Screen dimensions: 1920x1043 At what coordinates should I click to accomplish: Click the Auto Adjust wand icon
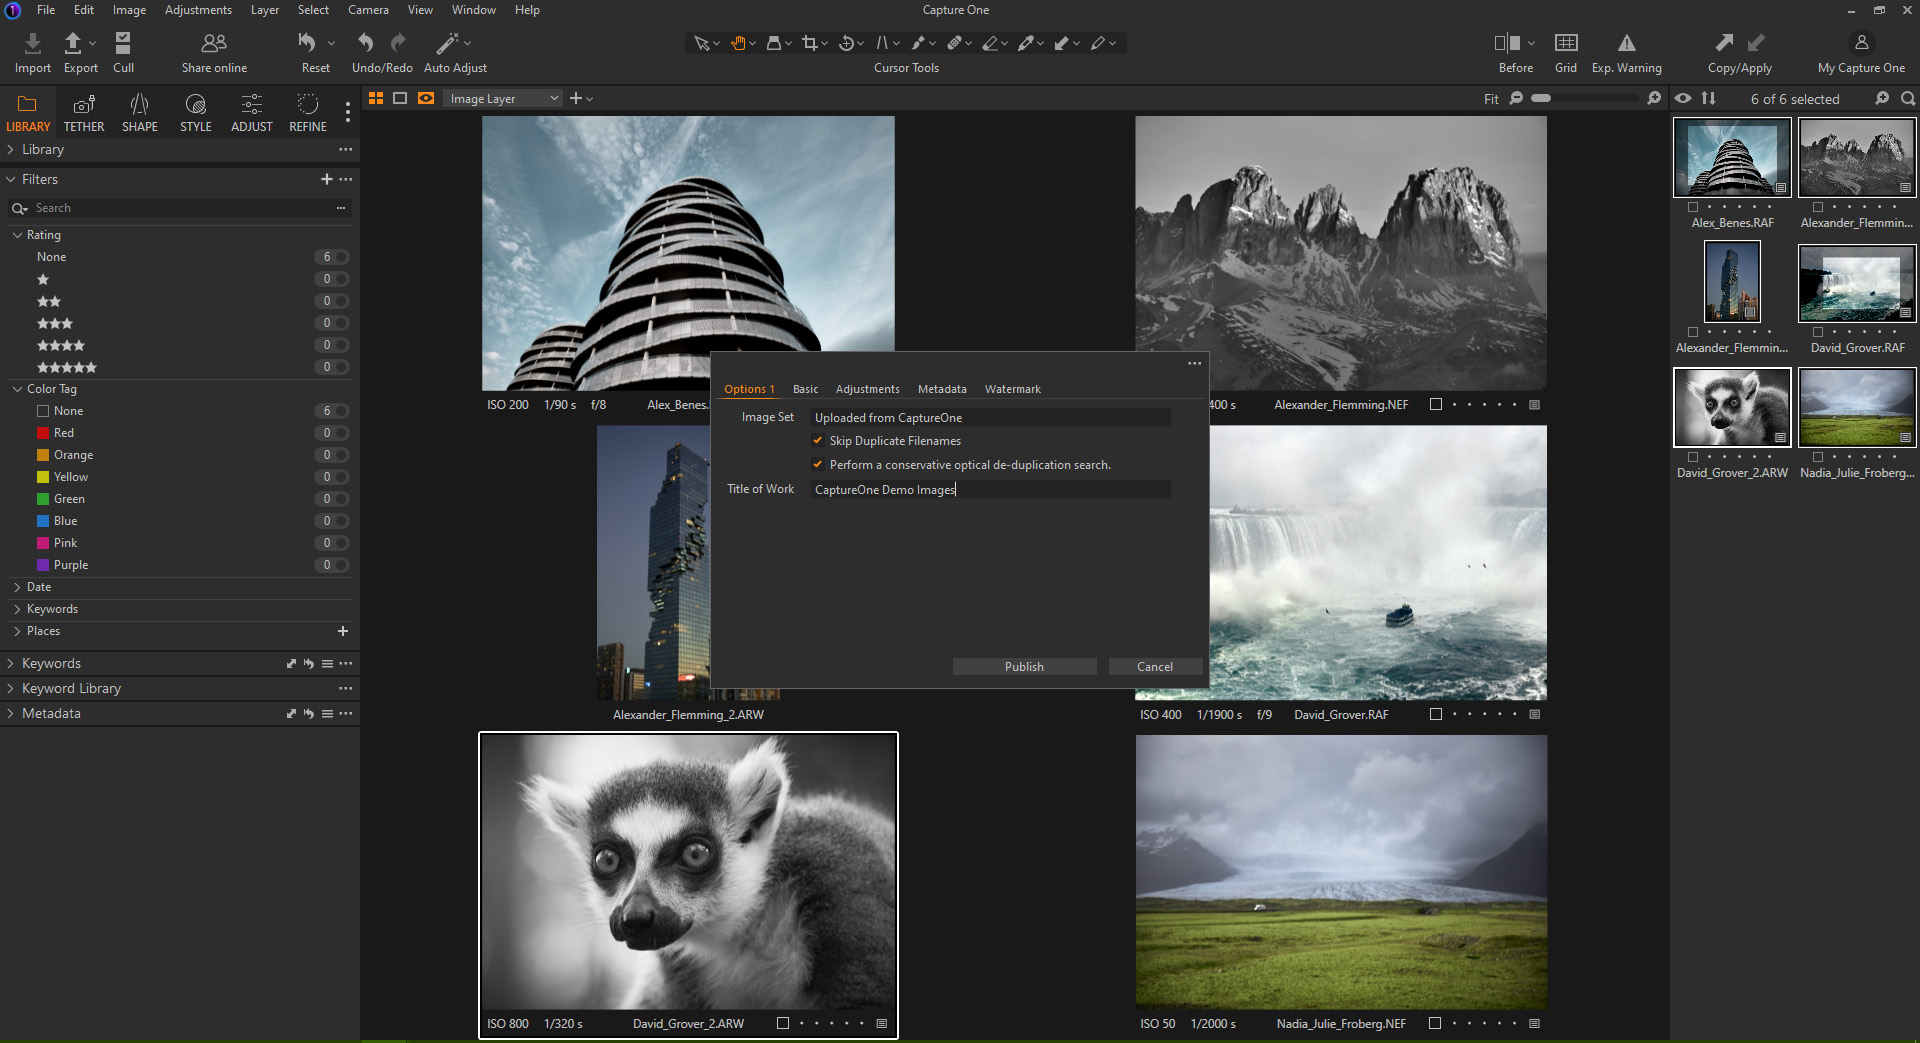click(x=447, y=44)
